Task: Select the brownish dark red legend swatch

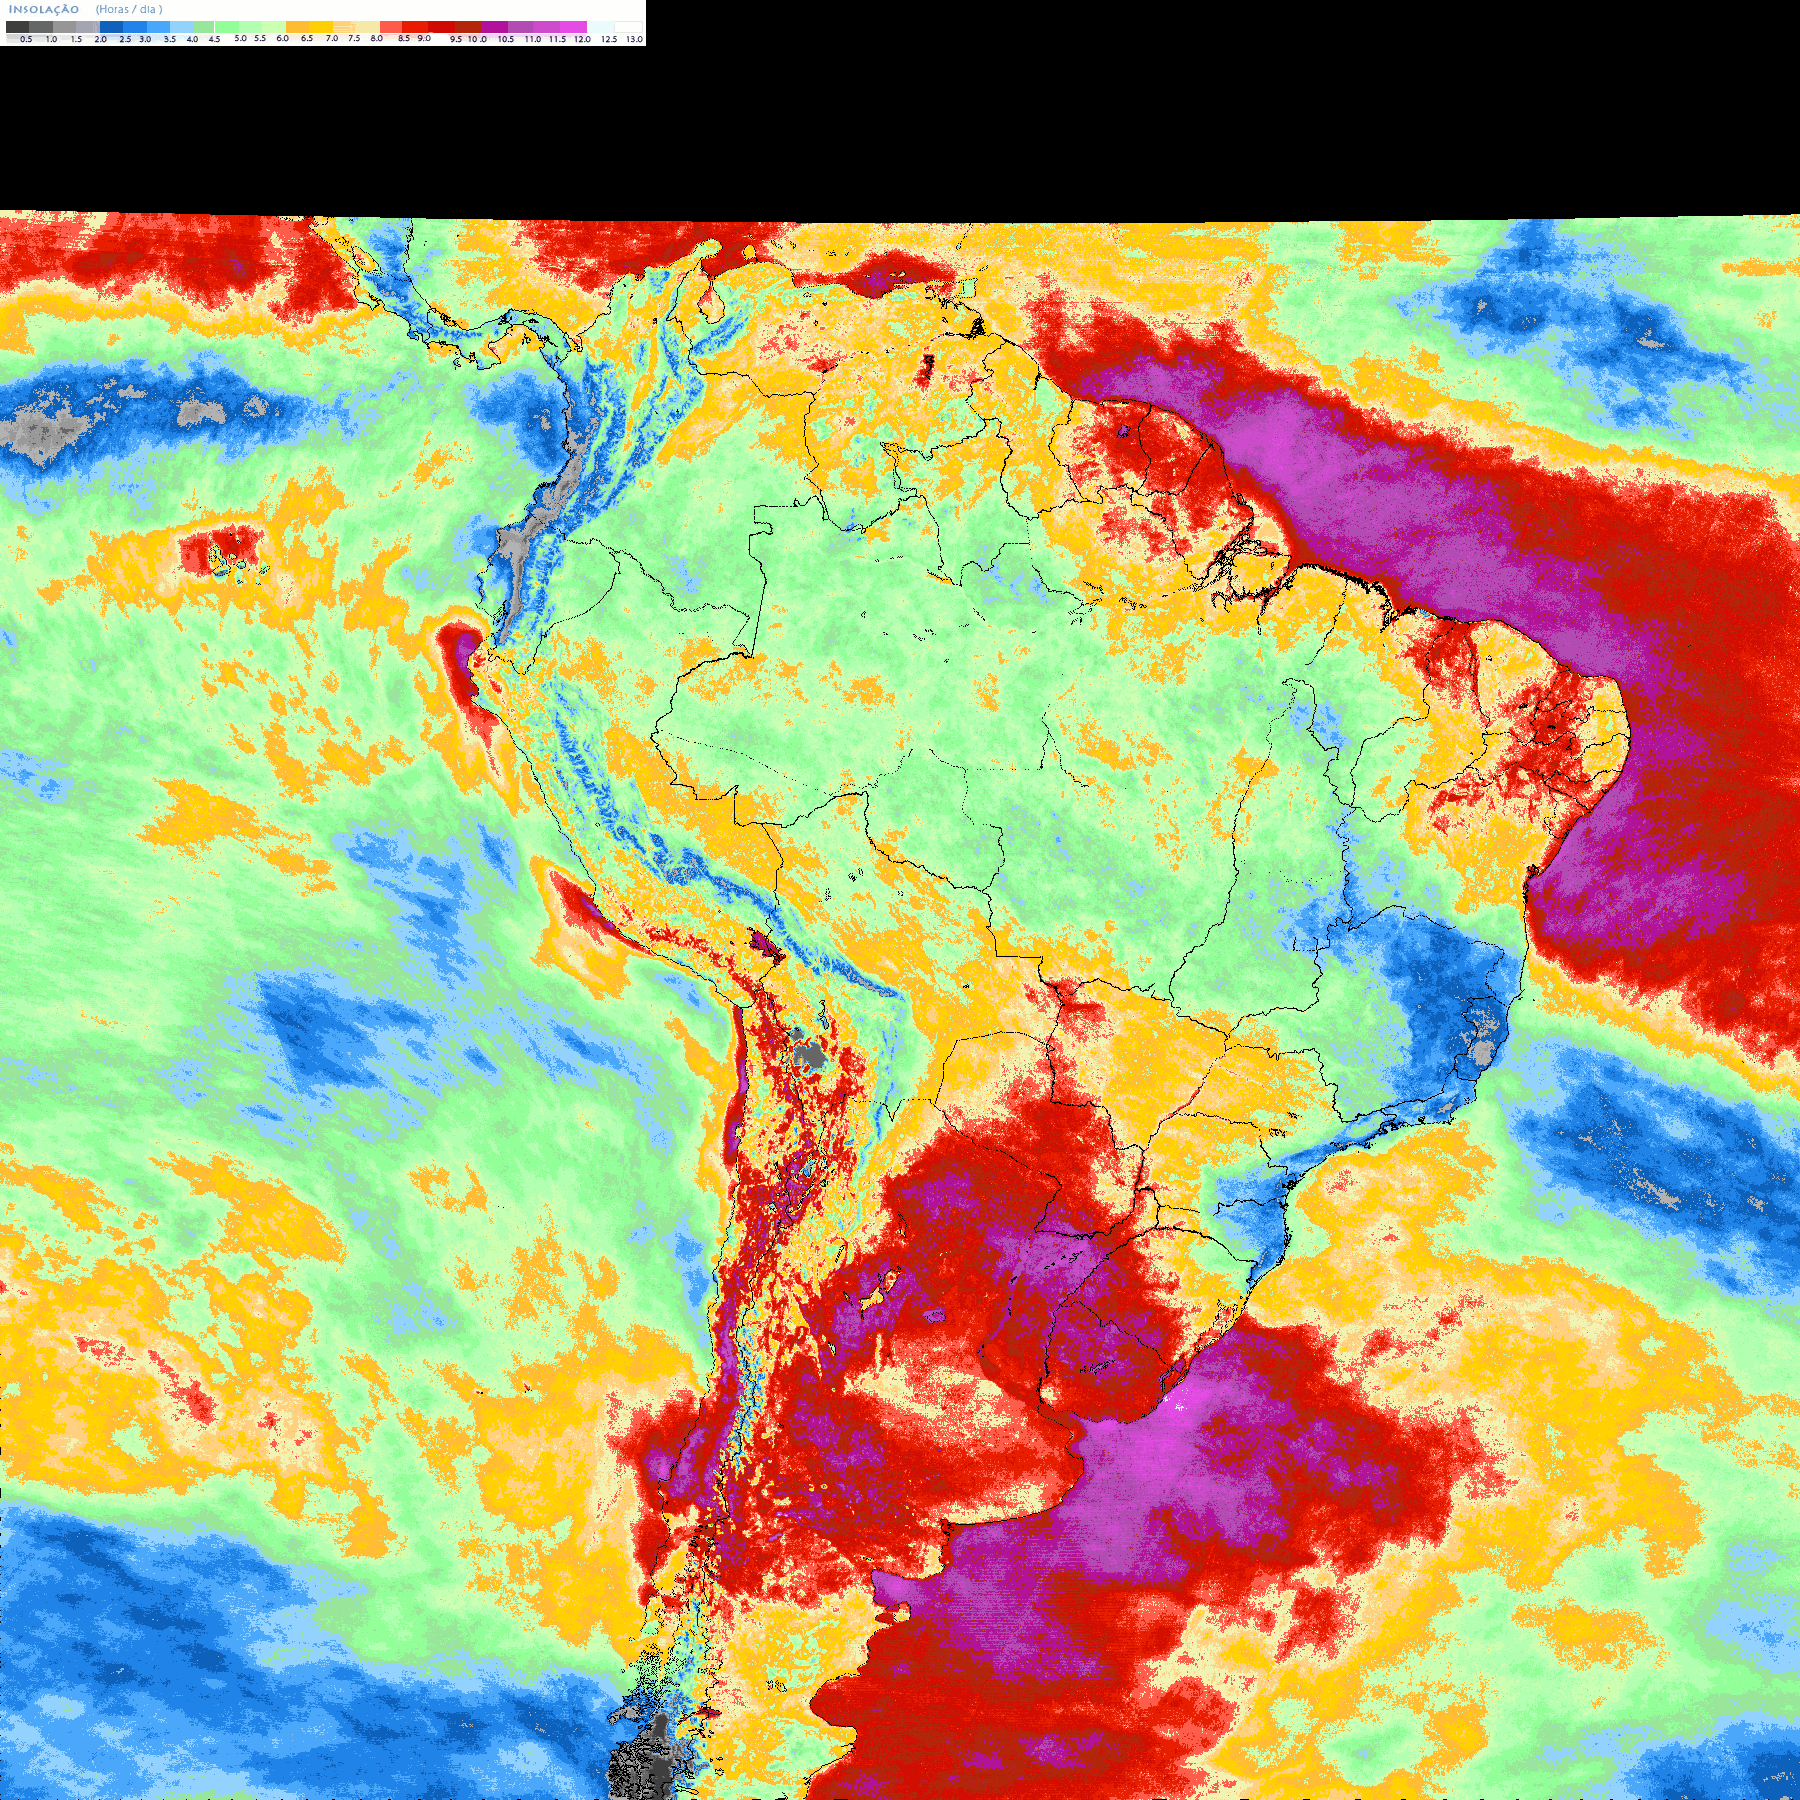Action: point(468,27)
